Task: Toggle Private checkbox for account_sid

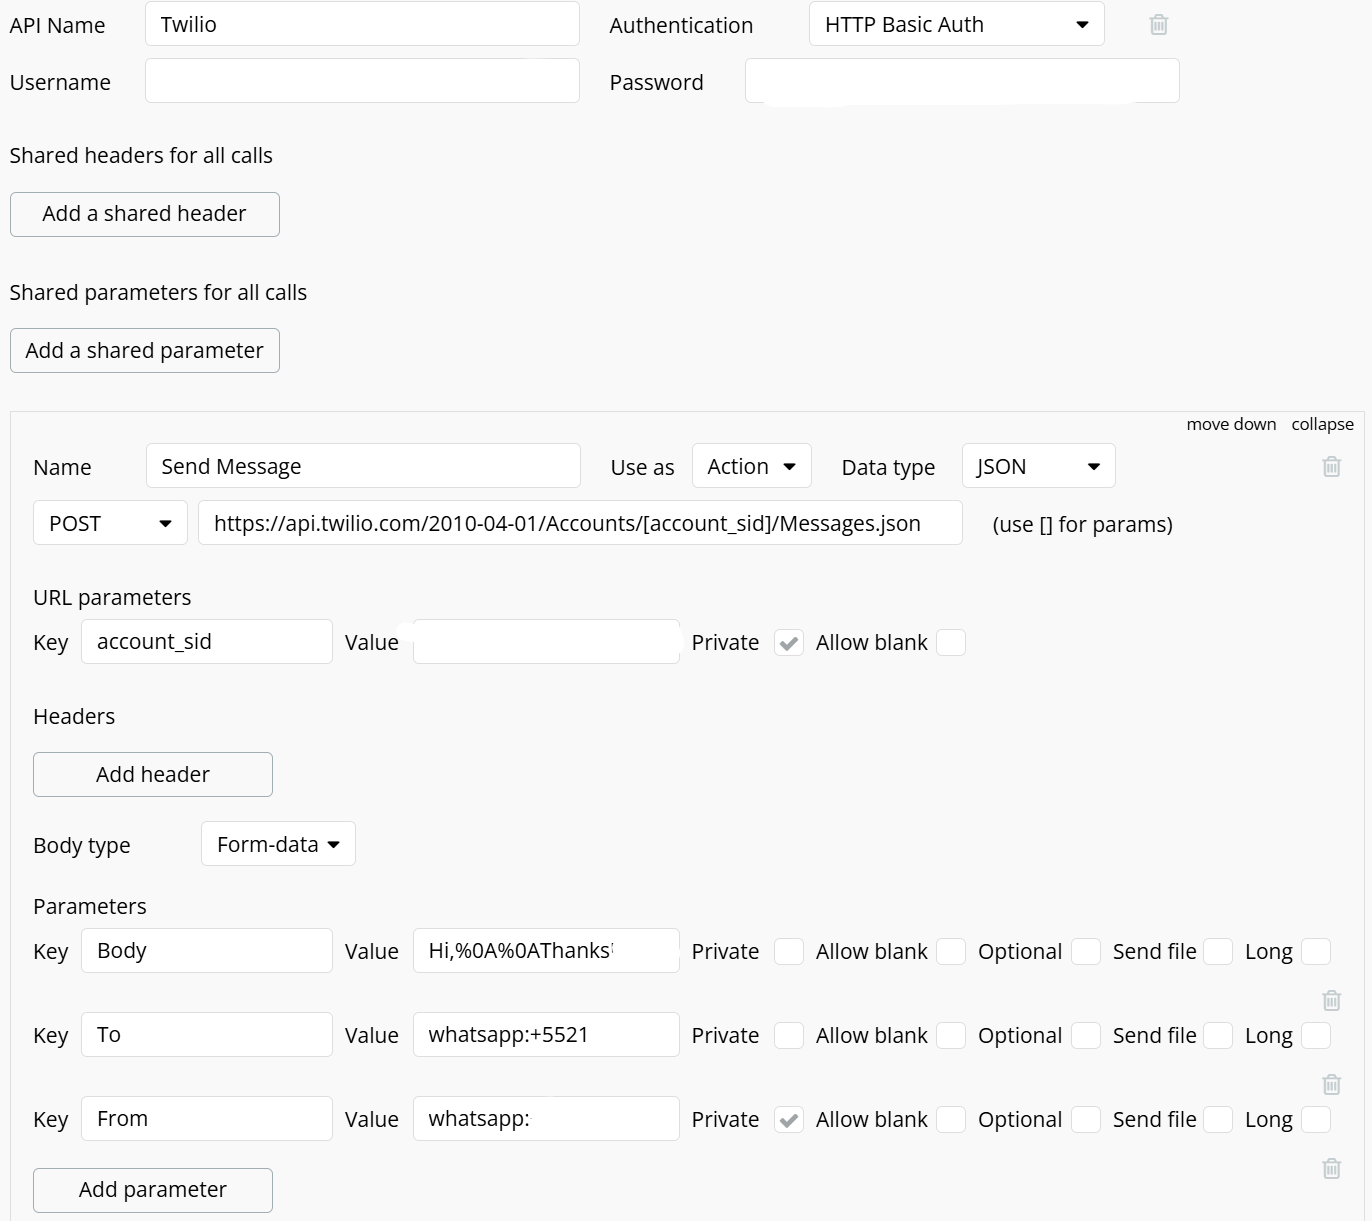Action: click(x=789, y=643)
